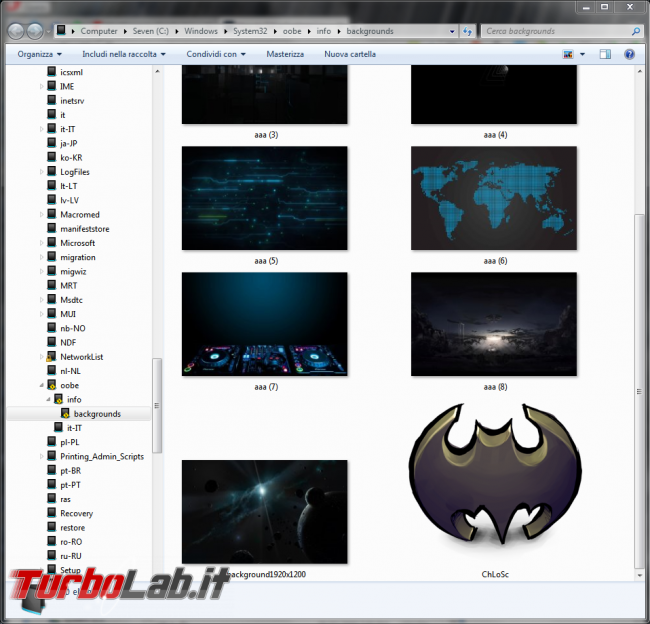Click the file list scroll down arrow
Screen dimensions: 650x624
coord(639,575)
